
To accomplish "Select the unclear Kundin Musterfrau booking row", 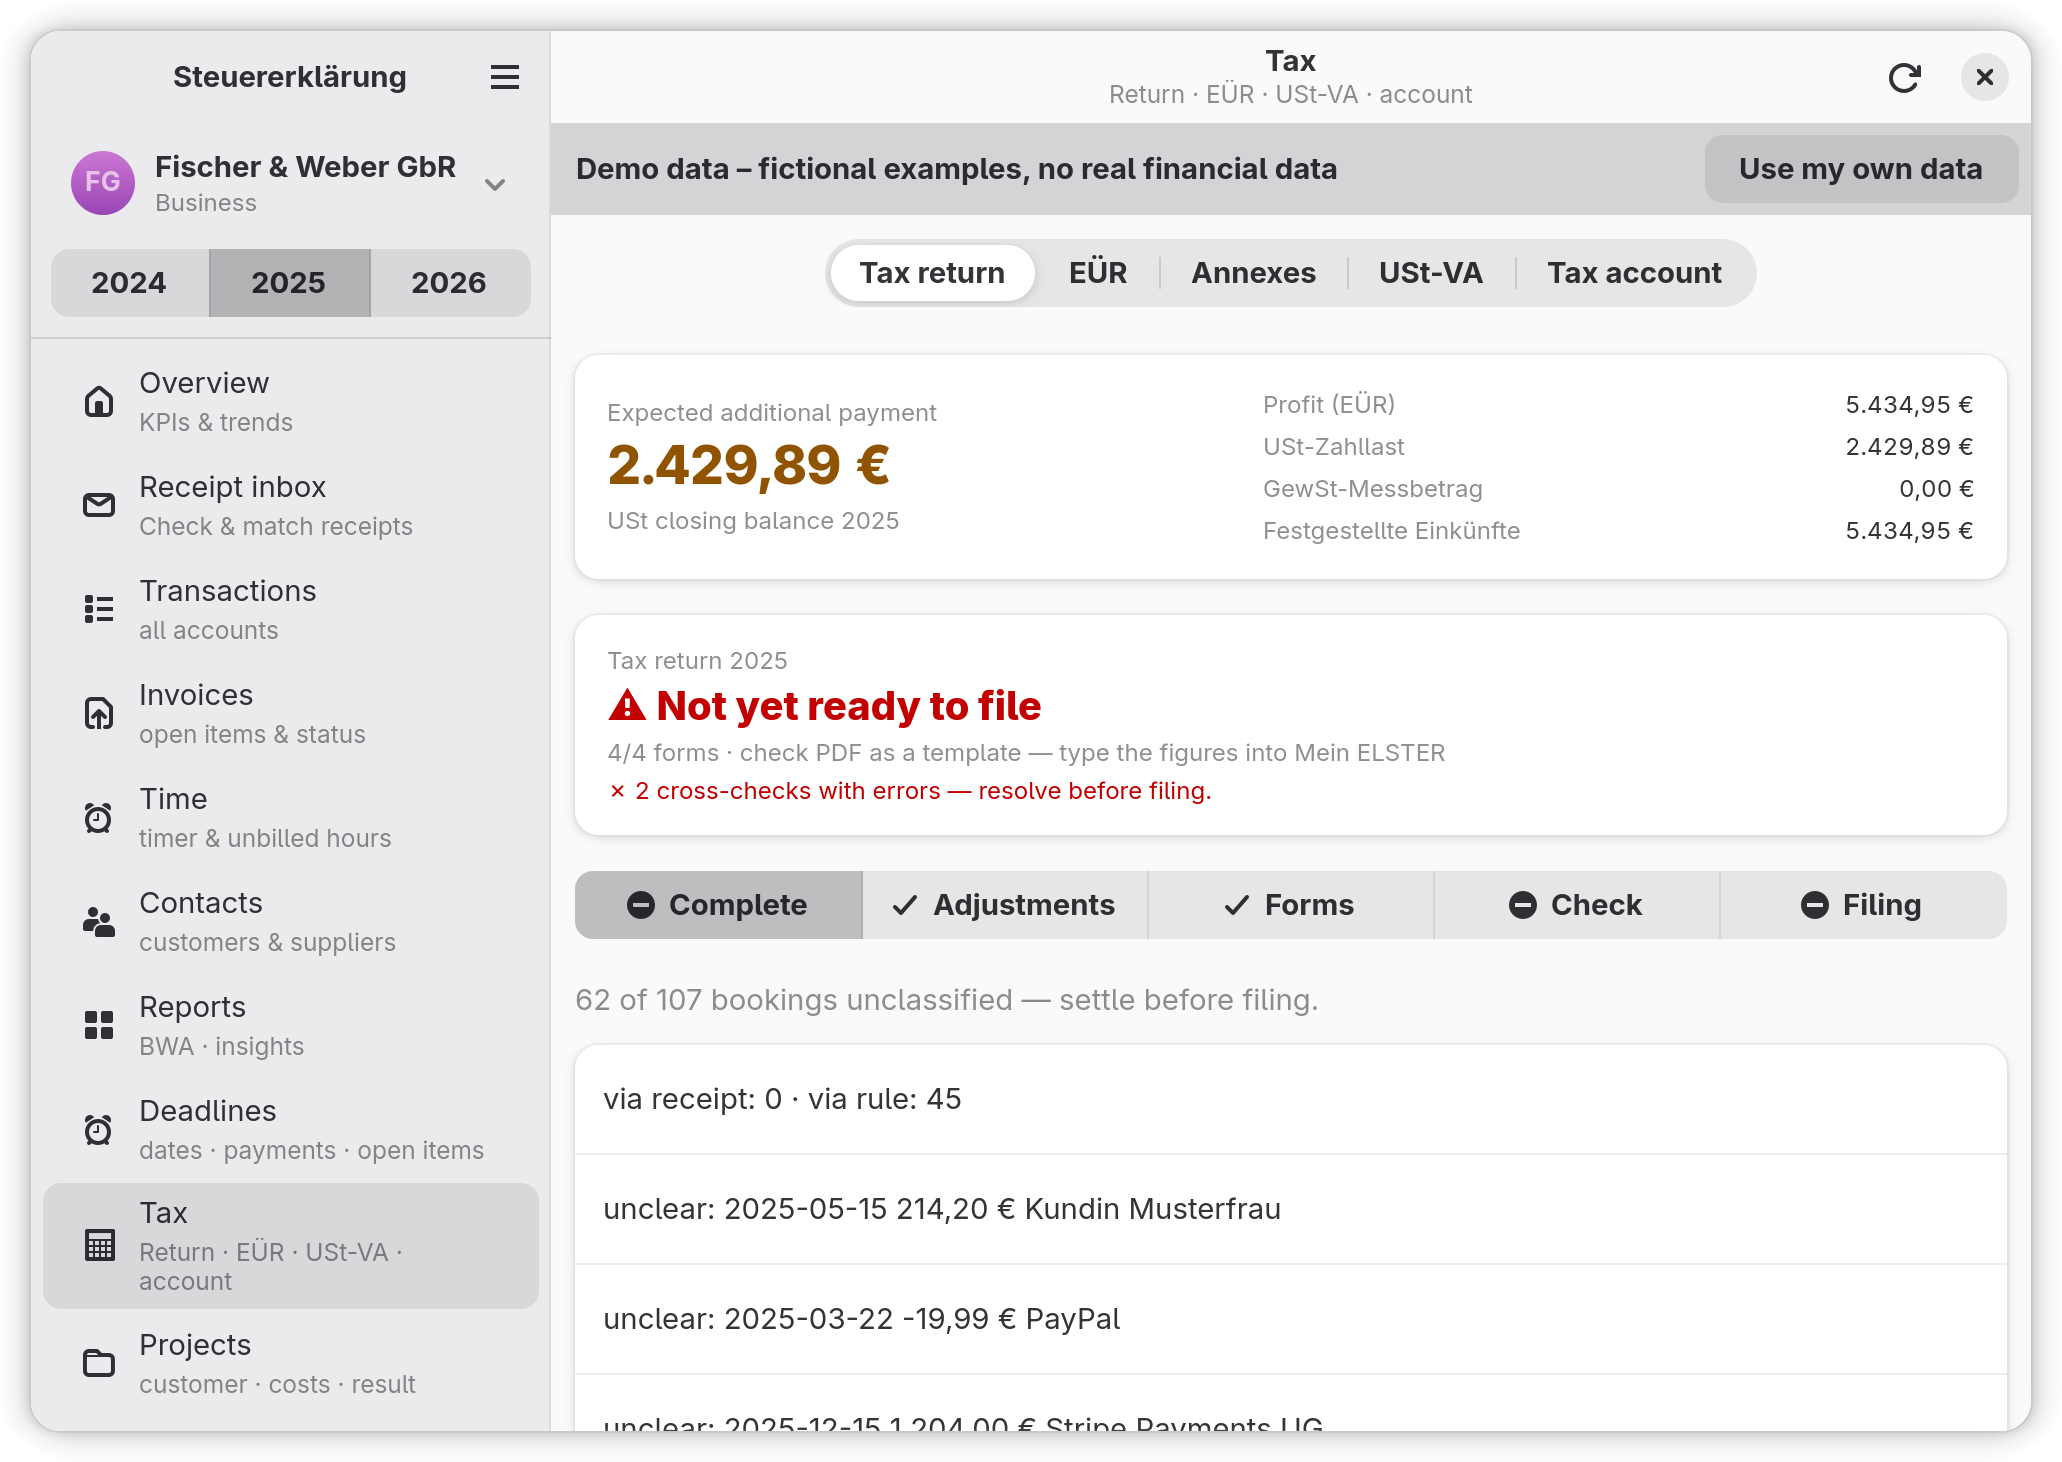I will tap(1290, 1209).
